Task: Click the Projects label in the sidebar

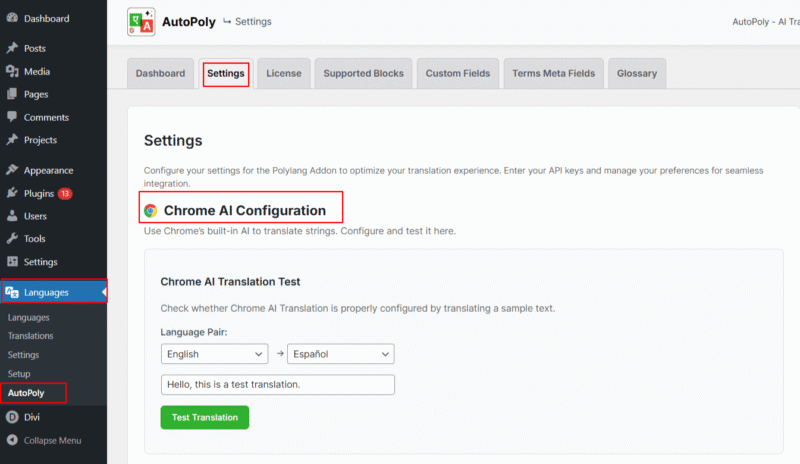Action: pos(40,140)
